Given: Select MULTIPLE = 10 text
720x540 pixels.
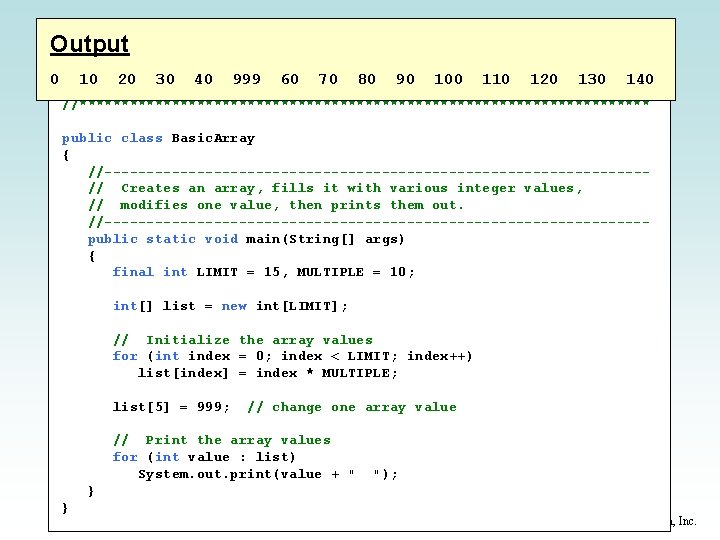Looking at the screenshot, I should tap(351, 272).
